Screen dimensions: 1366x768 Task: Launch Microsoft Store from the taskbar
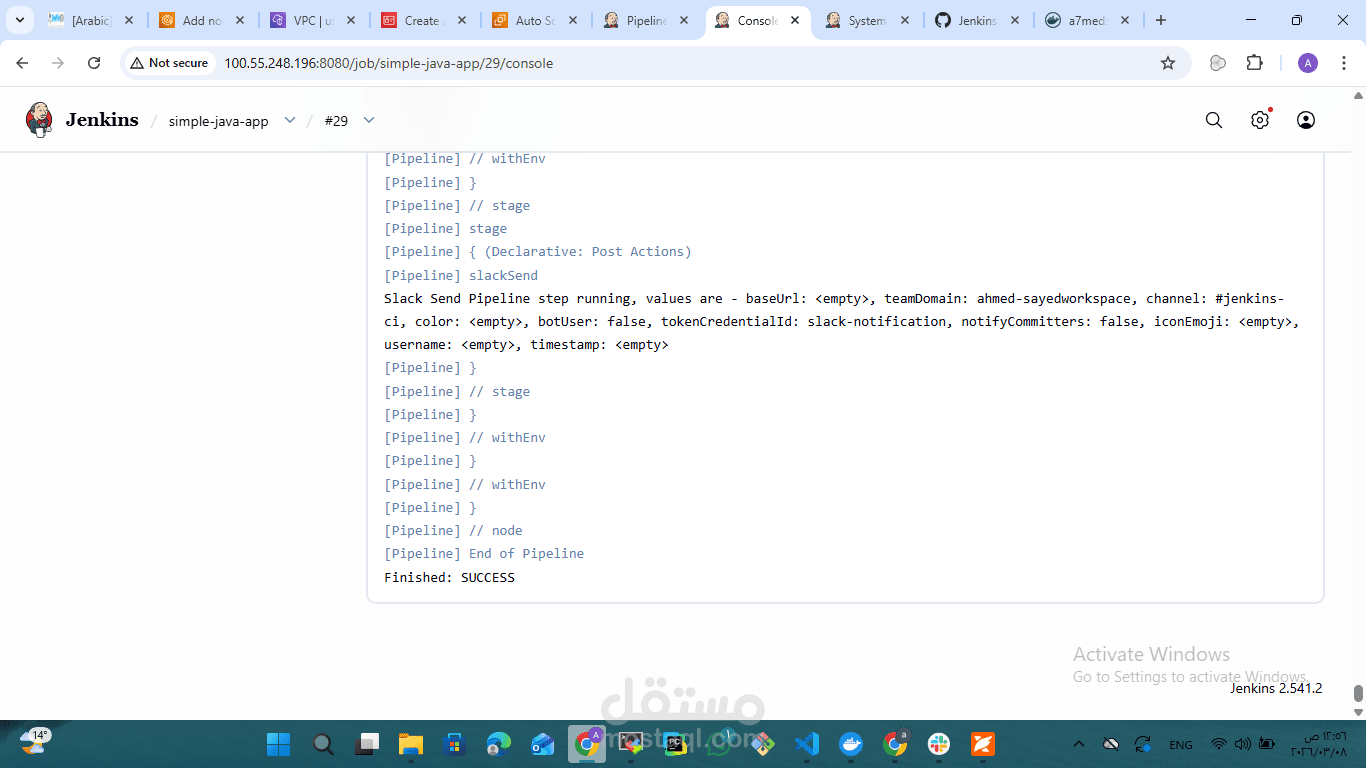point(455,744)
